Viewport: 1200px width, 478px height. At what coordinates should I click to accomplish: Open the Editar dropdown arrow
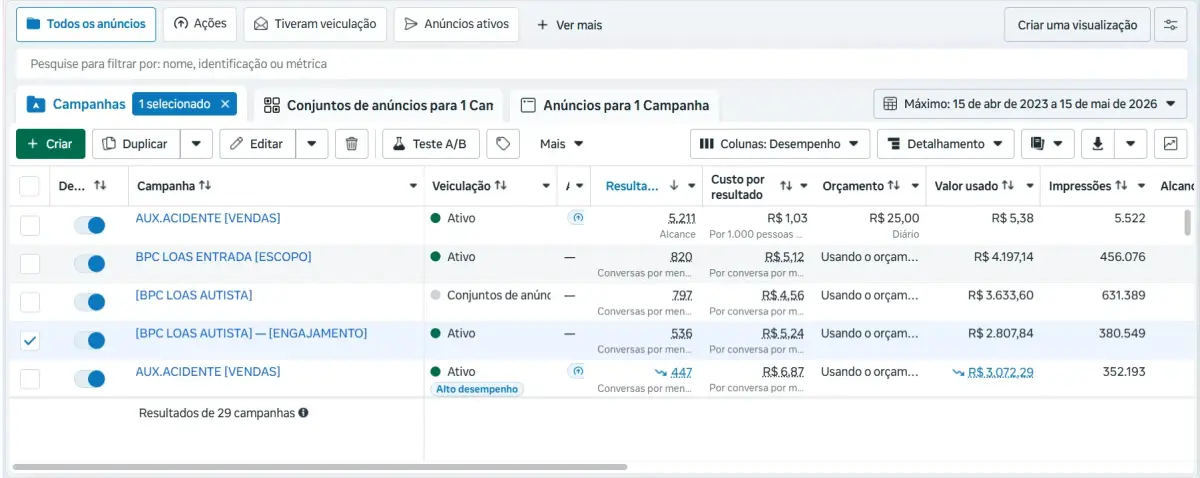click(x=312, y=144)
